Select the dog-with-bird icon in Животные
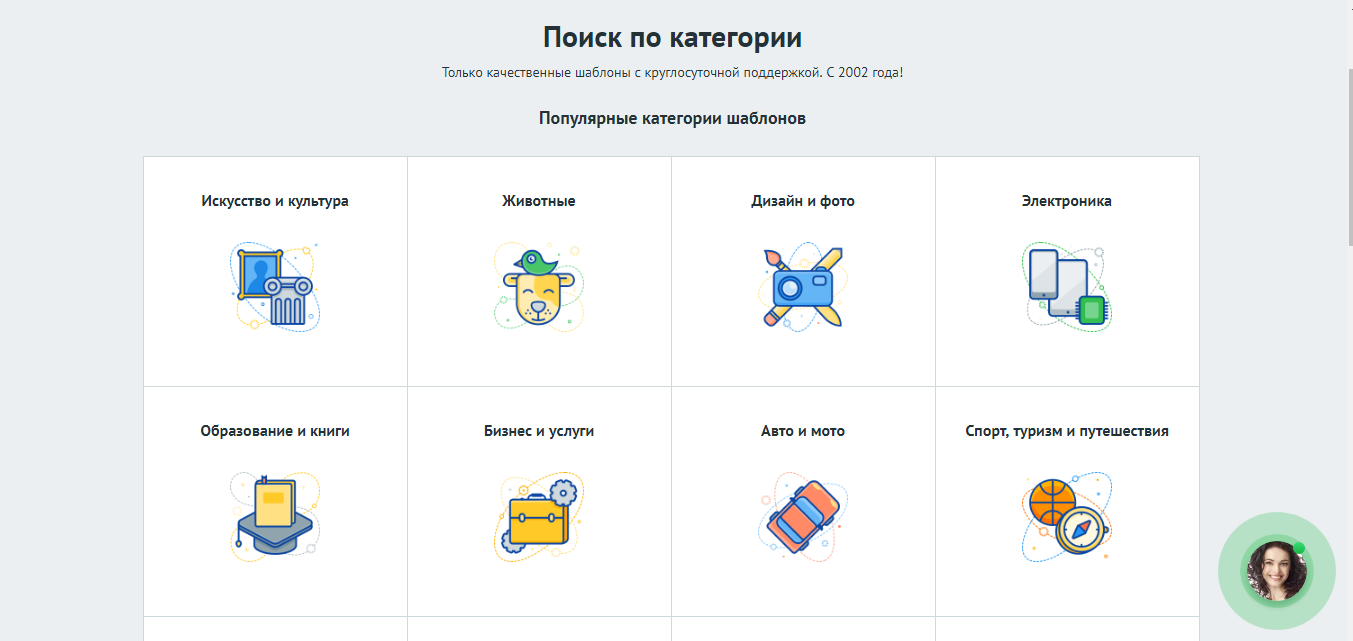Screen dimensions: 1353x641 coord(539,287)
